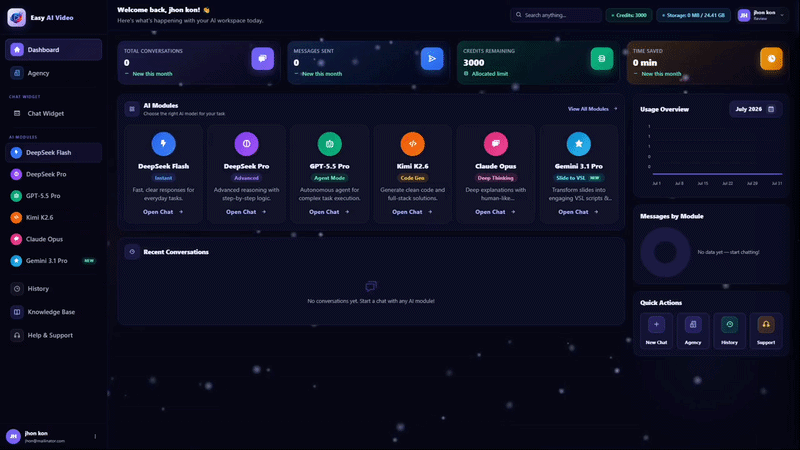
Task: Open Dashboard in the sidebar
Action: point(54,49)
